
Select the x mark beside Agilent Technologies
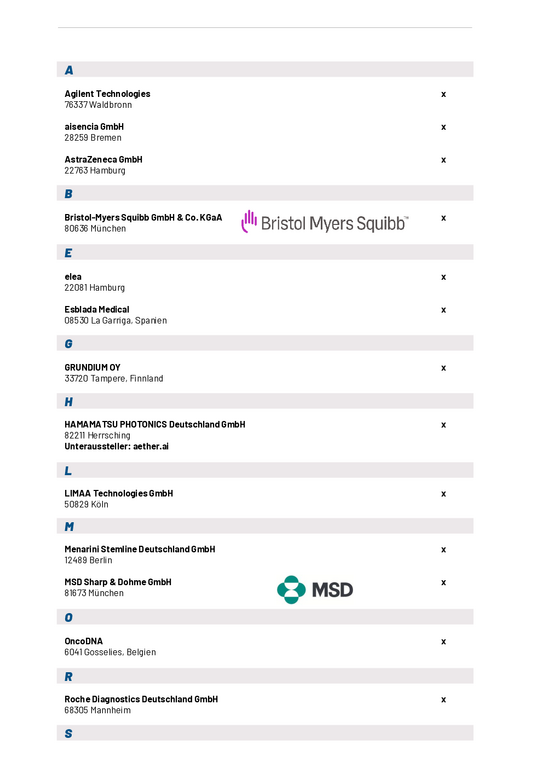[444, 94]
